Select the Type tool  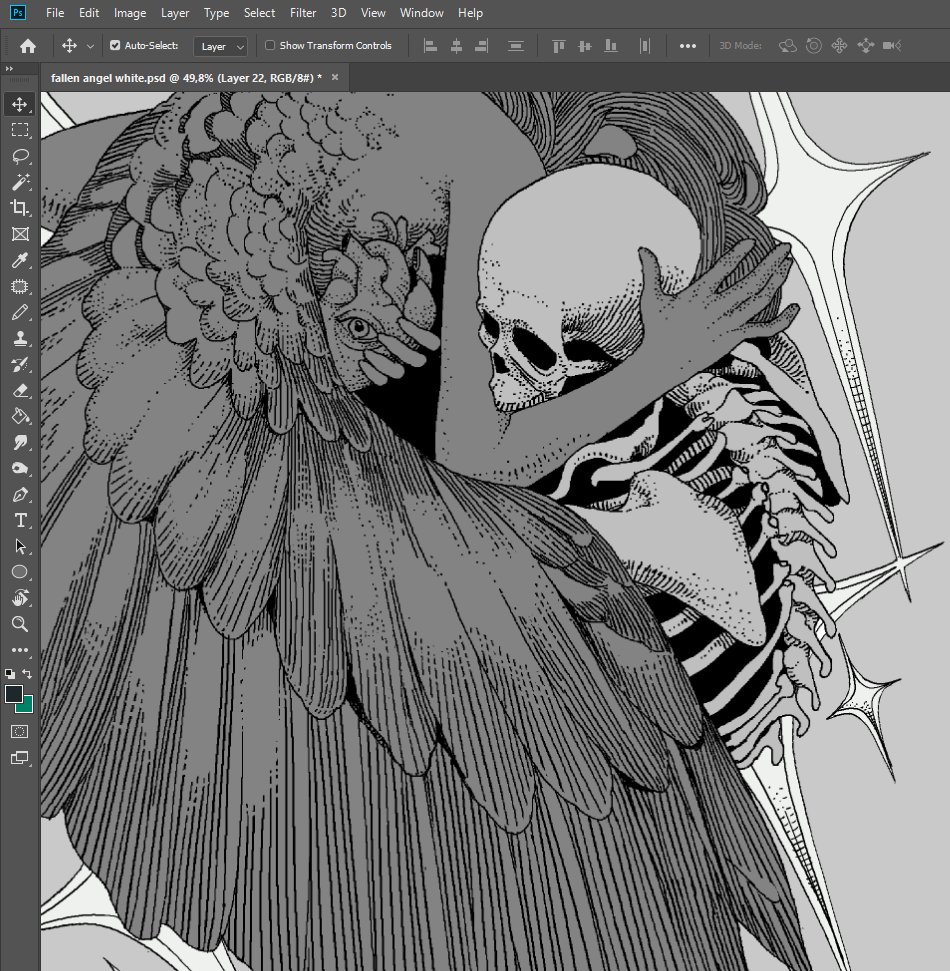[21, 520]
